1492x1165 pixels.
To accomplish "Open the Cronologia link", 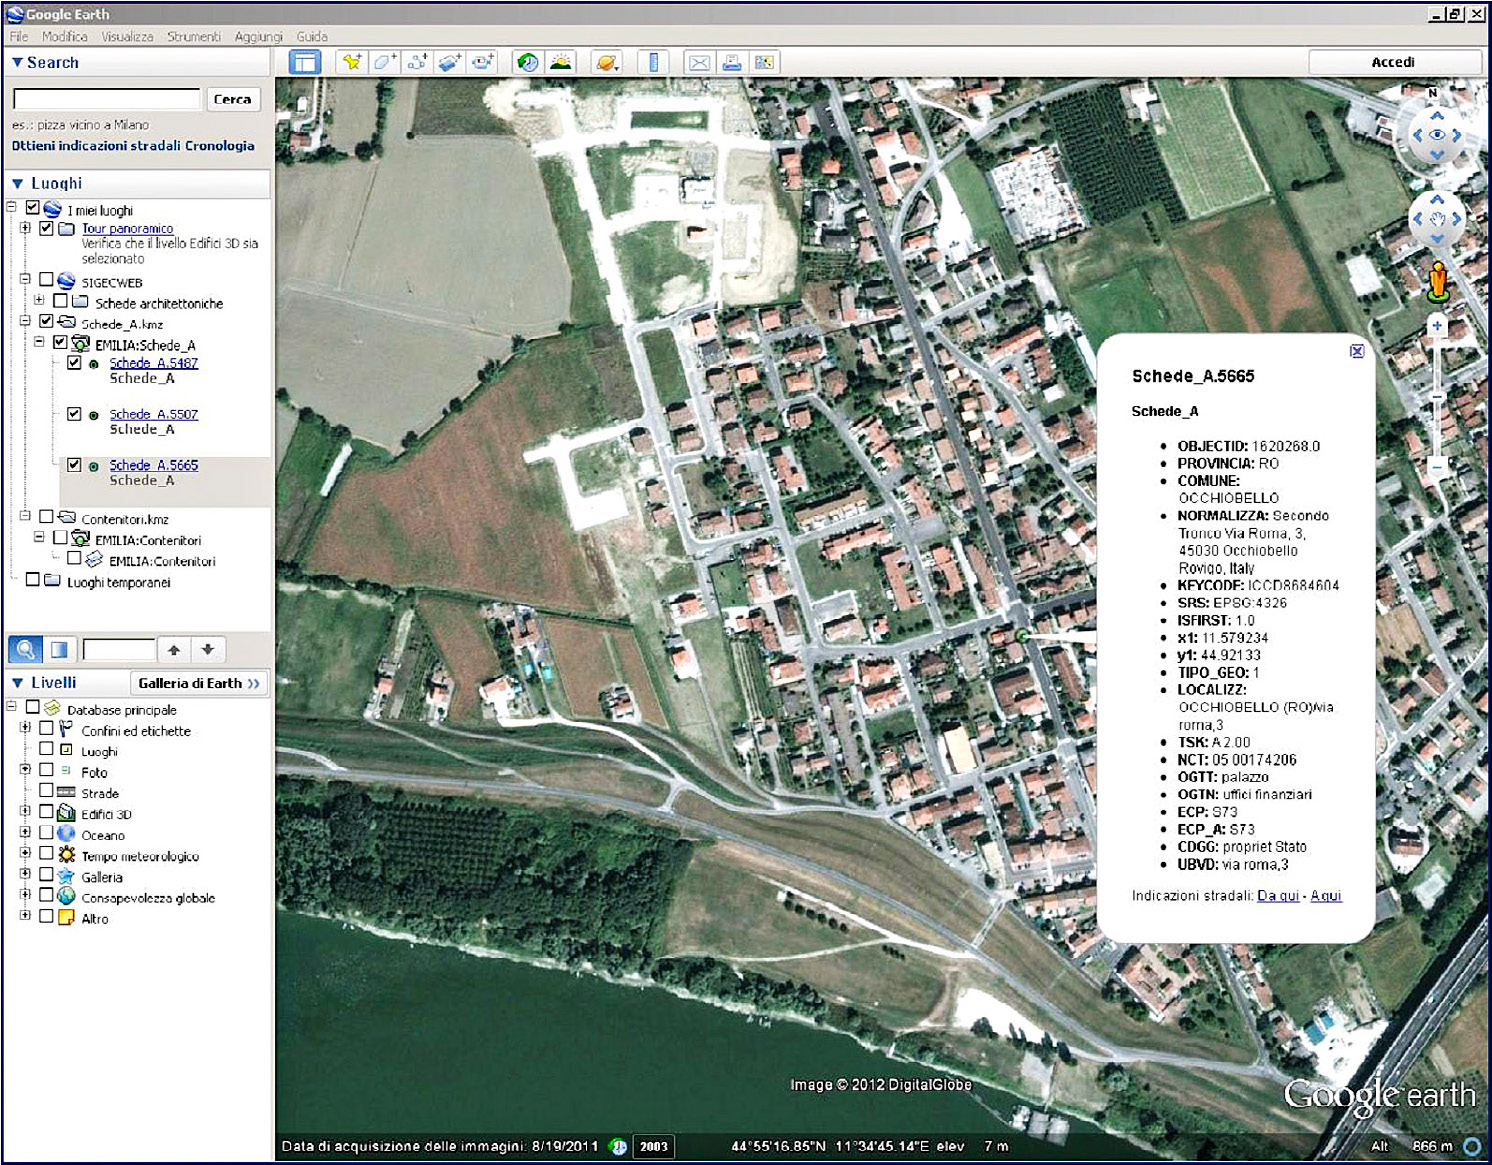I will tap(219, 146).
